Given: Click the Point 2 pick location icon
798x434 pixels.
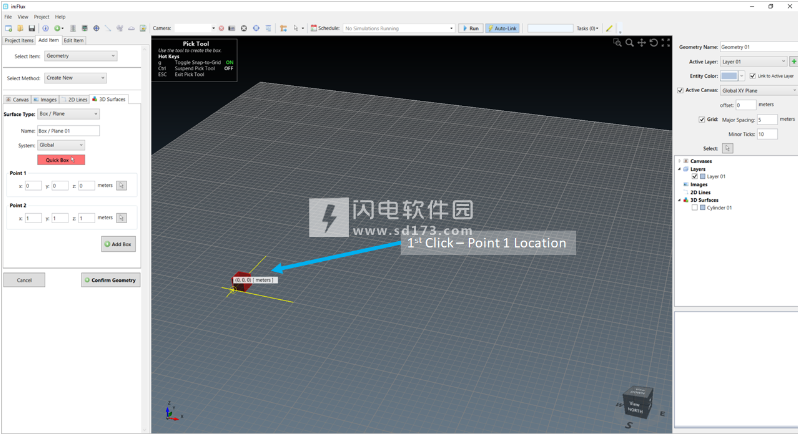Looking at the screenshot, I should [121, 218].
